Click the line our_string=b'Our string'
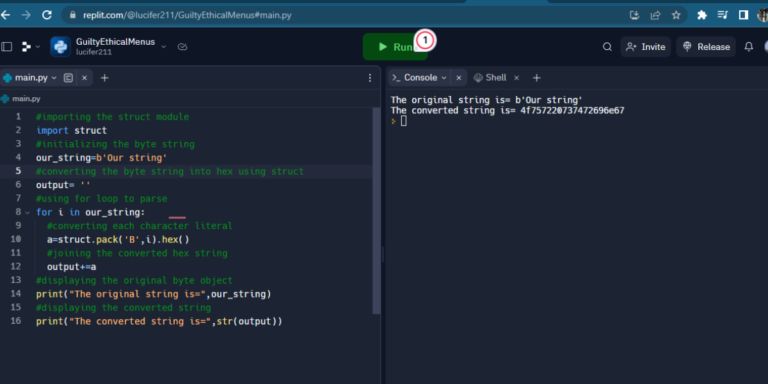 (x=101, y=158)
